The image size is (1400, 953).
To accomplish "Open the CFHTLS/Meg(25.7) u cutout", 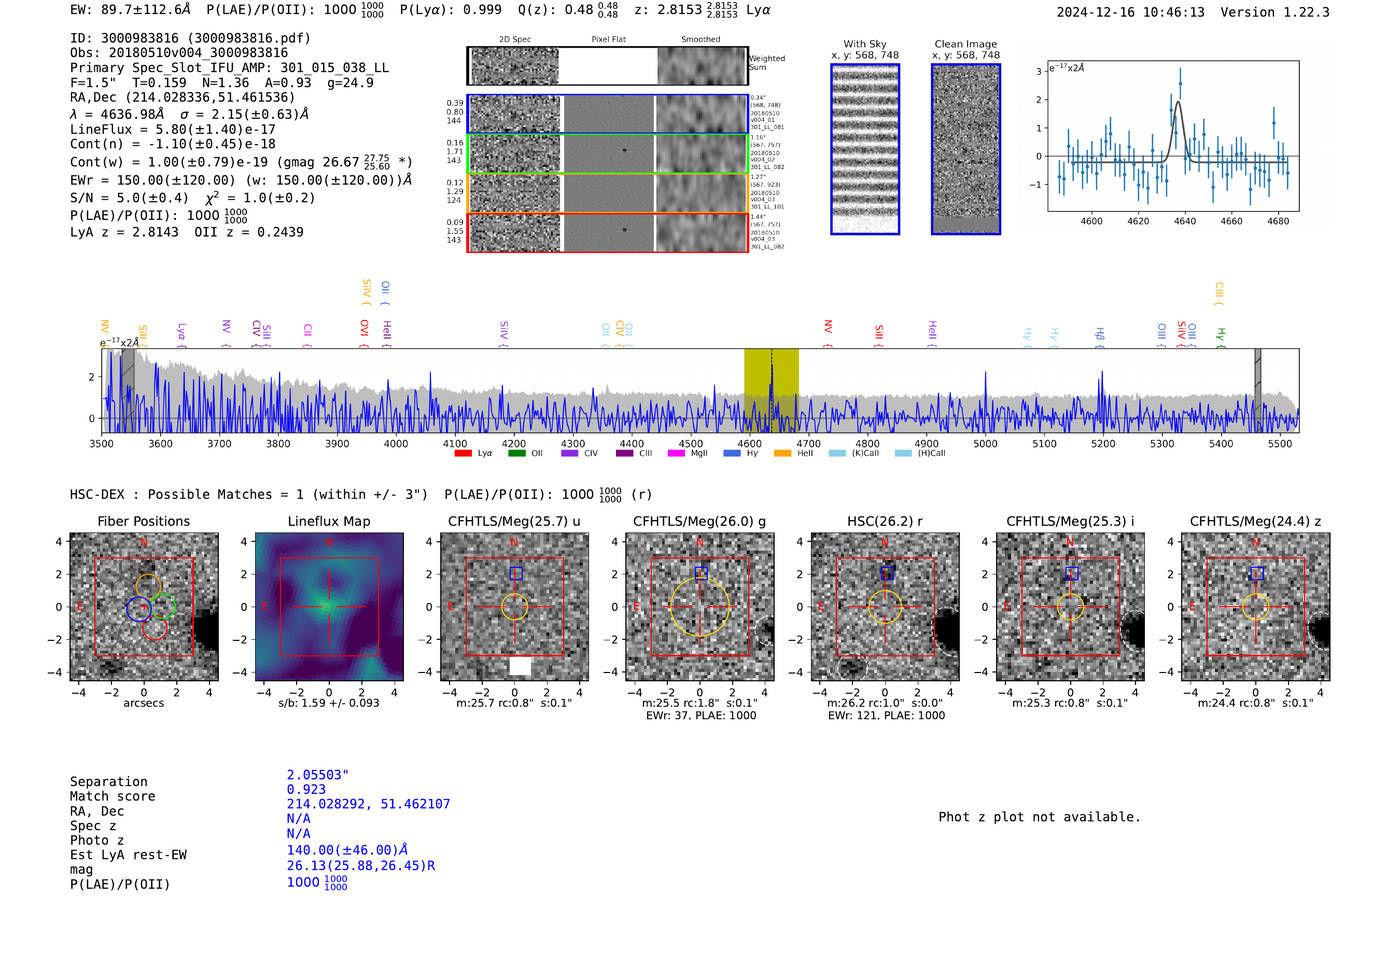I will point(514,606).
